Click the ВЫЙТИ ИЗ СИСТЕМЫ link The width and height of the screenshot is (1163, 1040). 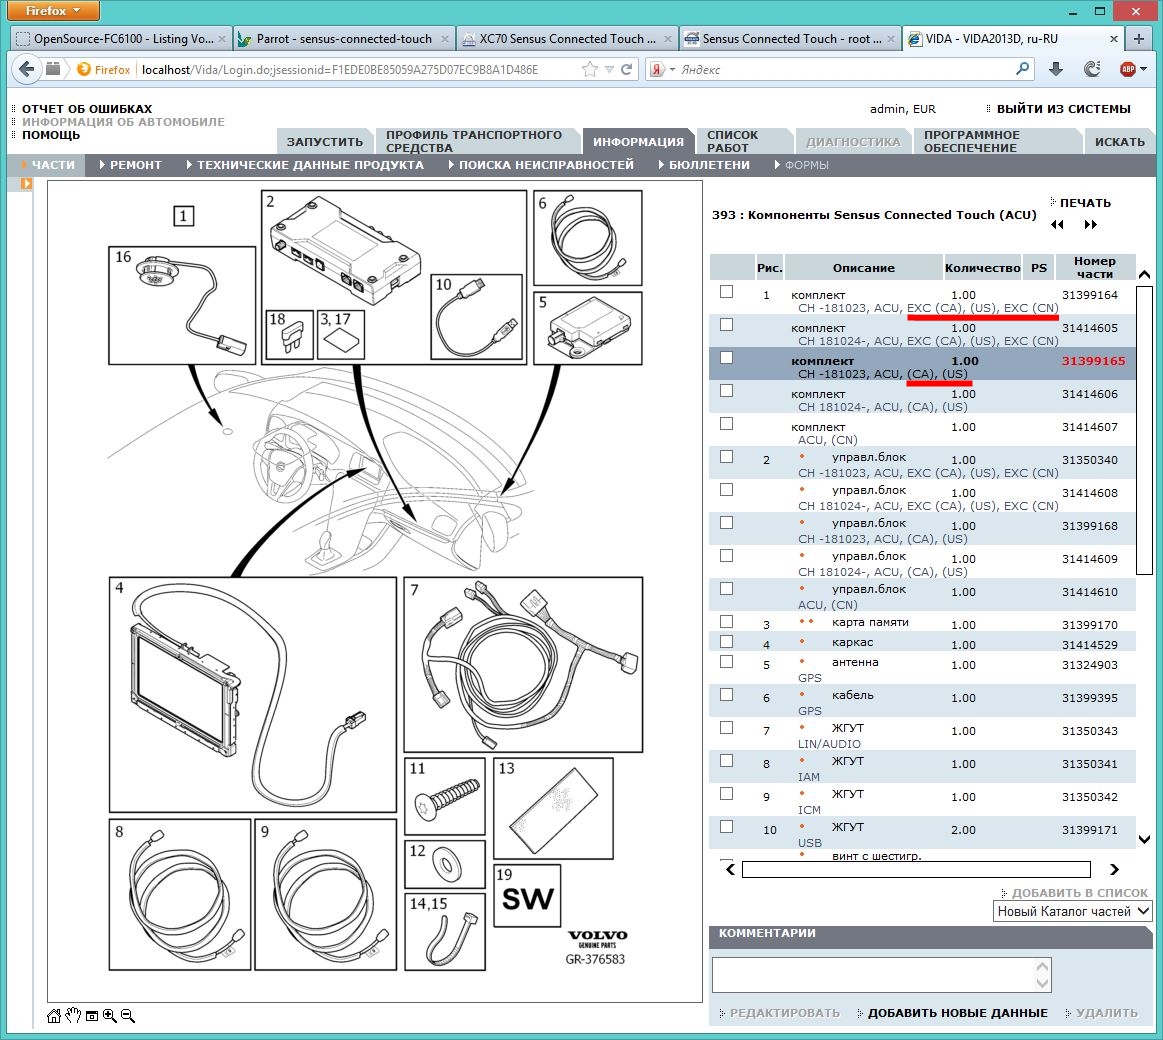pyautogui.click(x=1064, y=109)
